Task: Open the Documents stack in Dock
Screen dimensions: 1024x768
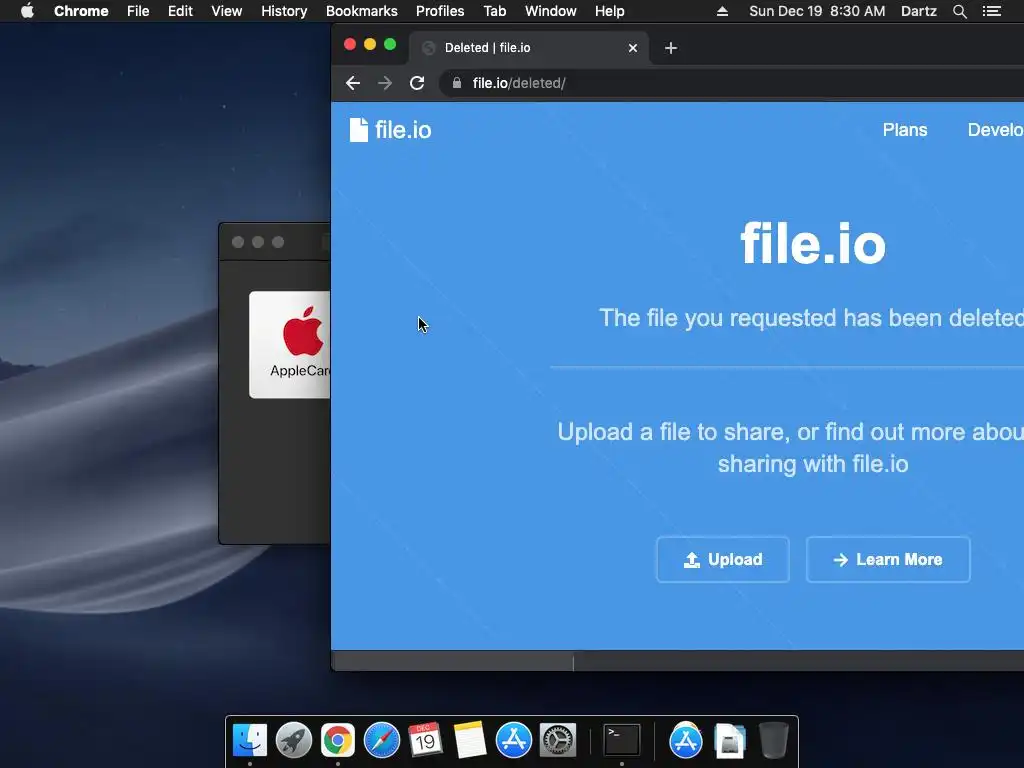Action: (729, 741)
